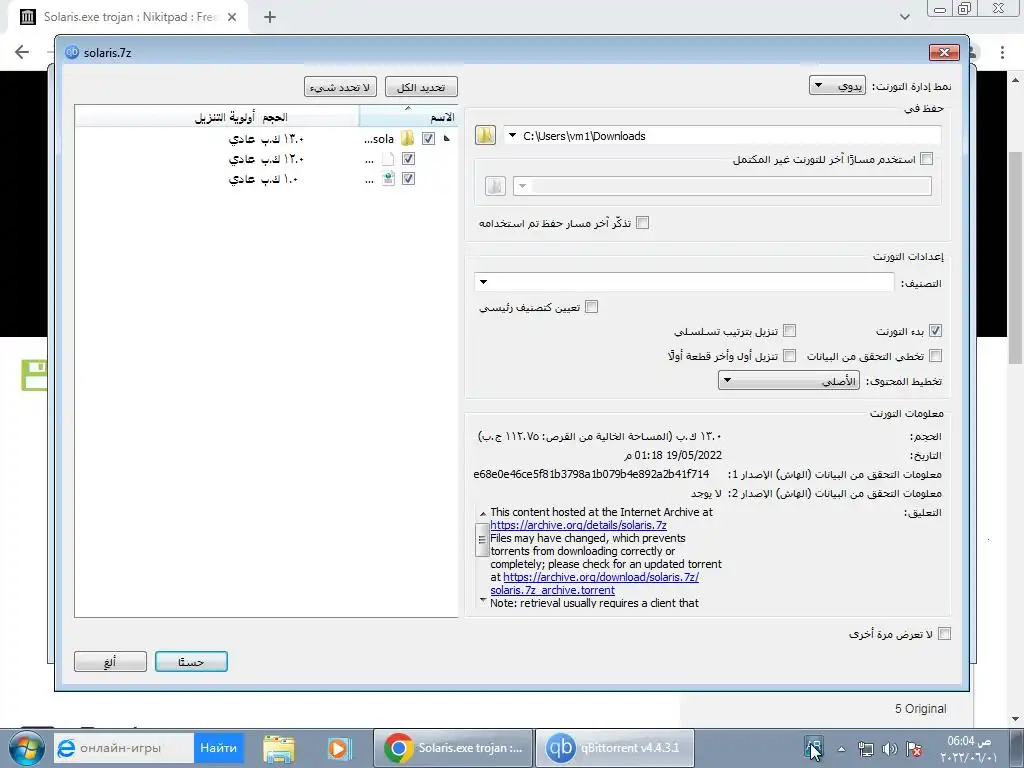Viewport: 1024px width, 768px height.
Task: Click the blank file icon in file list
Action: pos(388,159)
